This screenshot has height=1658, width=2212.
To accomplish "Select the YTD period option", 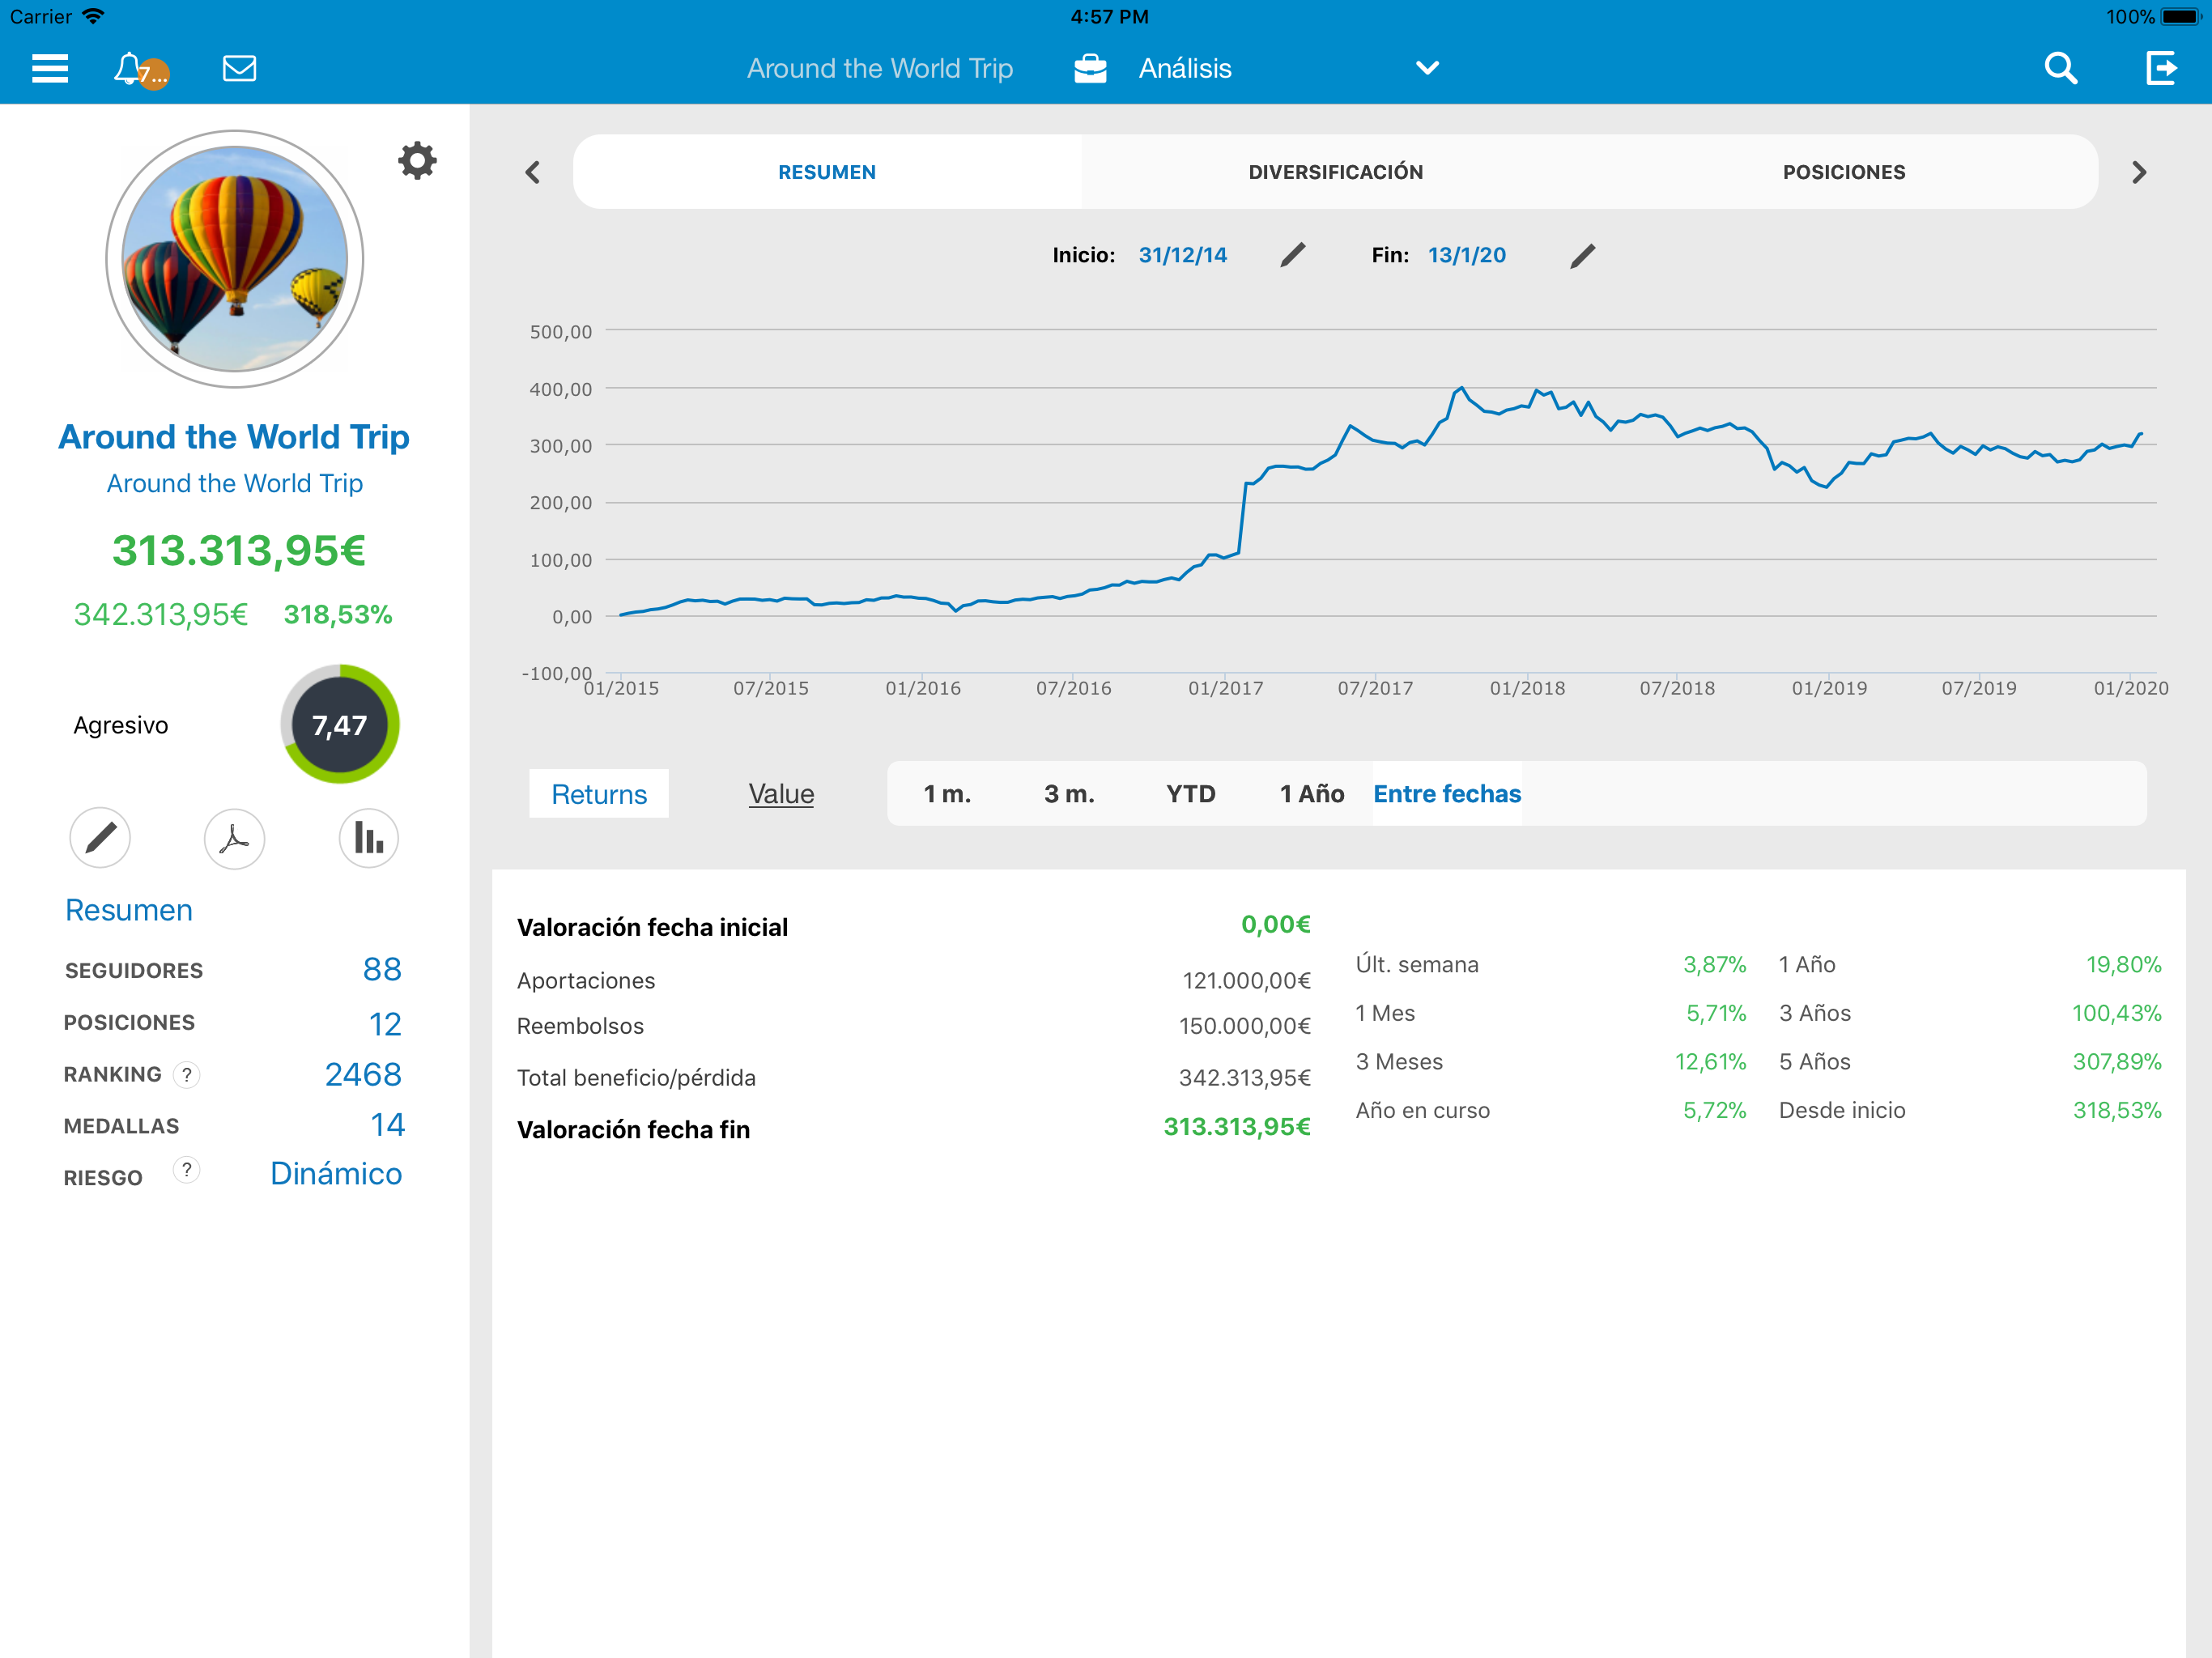I will [x=1190, y=794].
